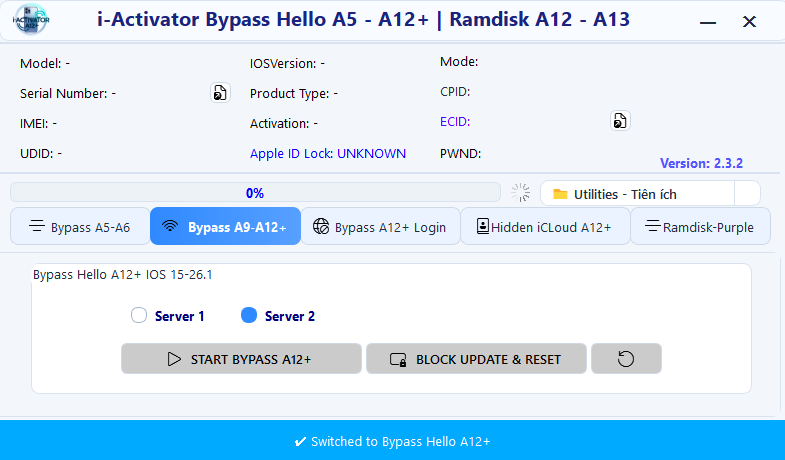Click the lock icon in BLOCK UPDATE & RESET
The height and width of the screenshot is (460, 785).
click(x=399, y=360)
